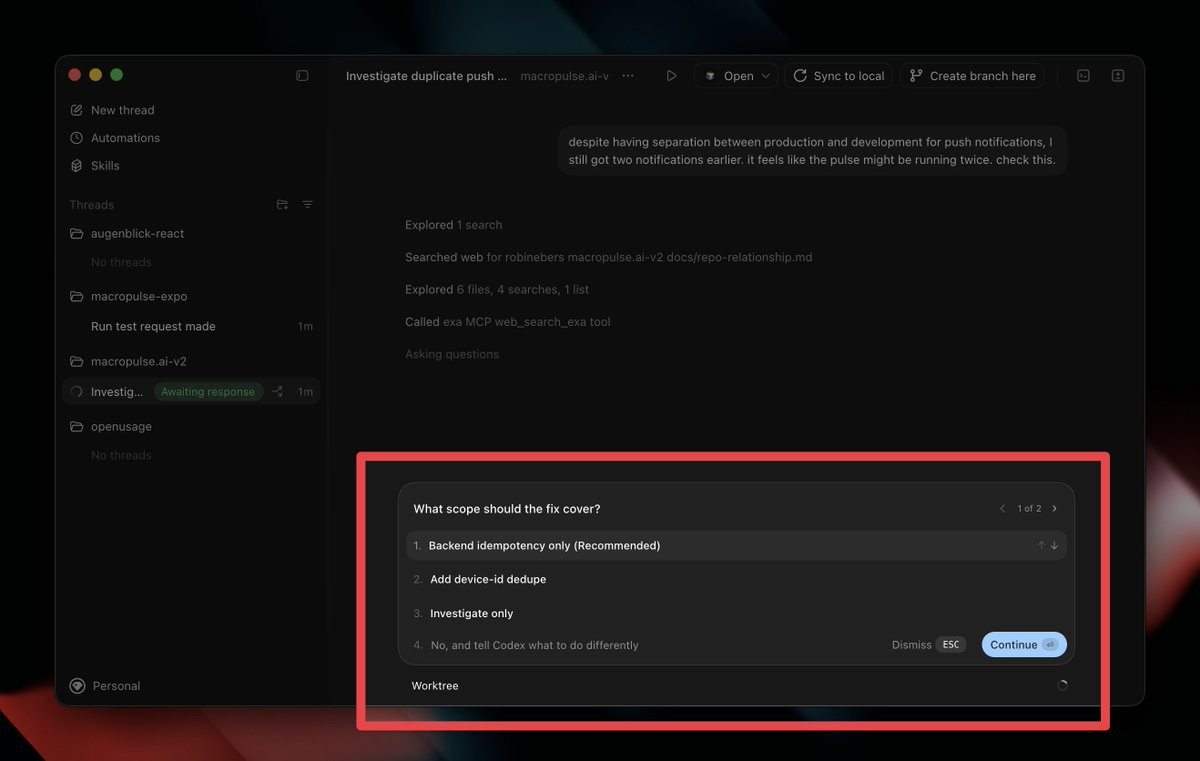The width and height of the screenshot is (1200, 761).
Task: Click the rightmost header panel icon
Action: pos(1118,76)
